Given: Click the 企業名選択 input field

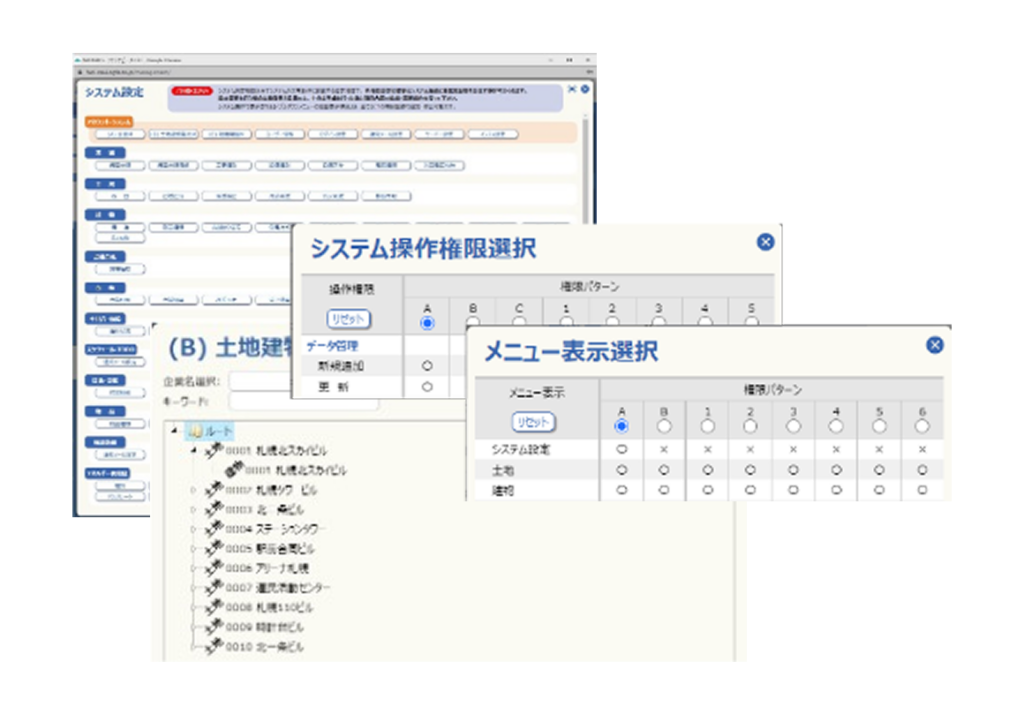Looking at the screenshot, I should (261, 381).
